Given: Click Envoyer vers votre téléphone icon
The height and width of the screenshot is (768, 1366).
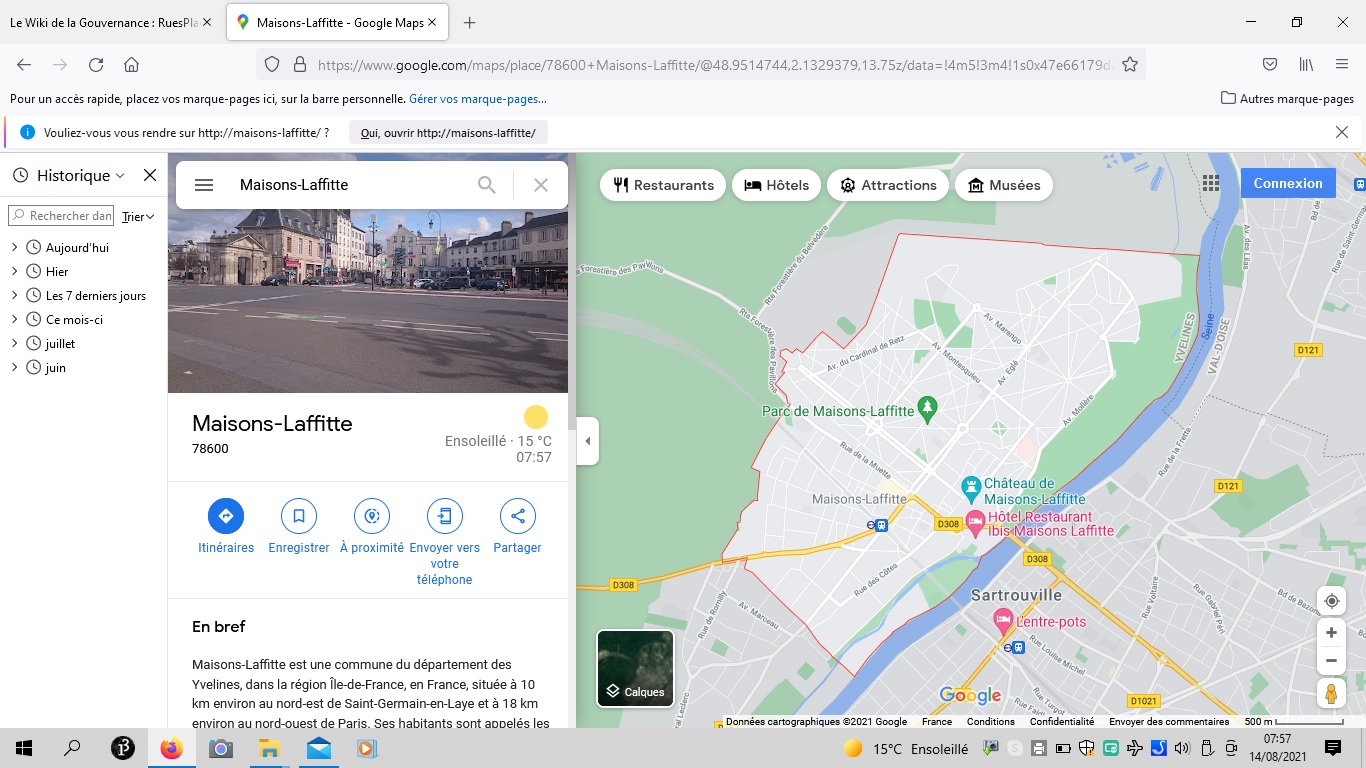Looking at the screenshot, I should (445, 516).
